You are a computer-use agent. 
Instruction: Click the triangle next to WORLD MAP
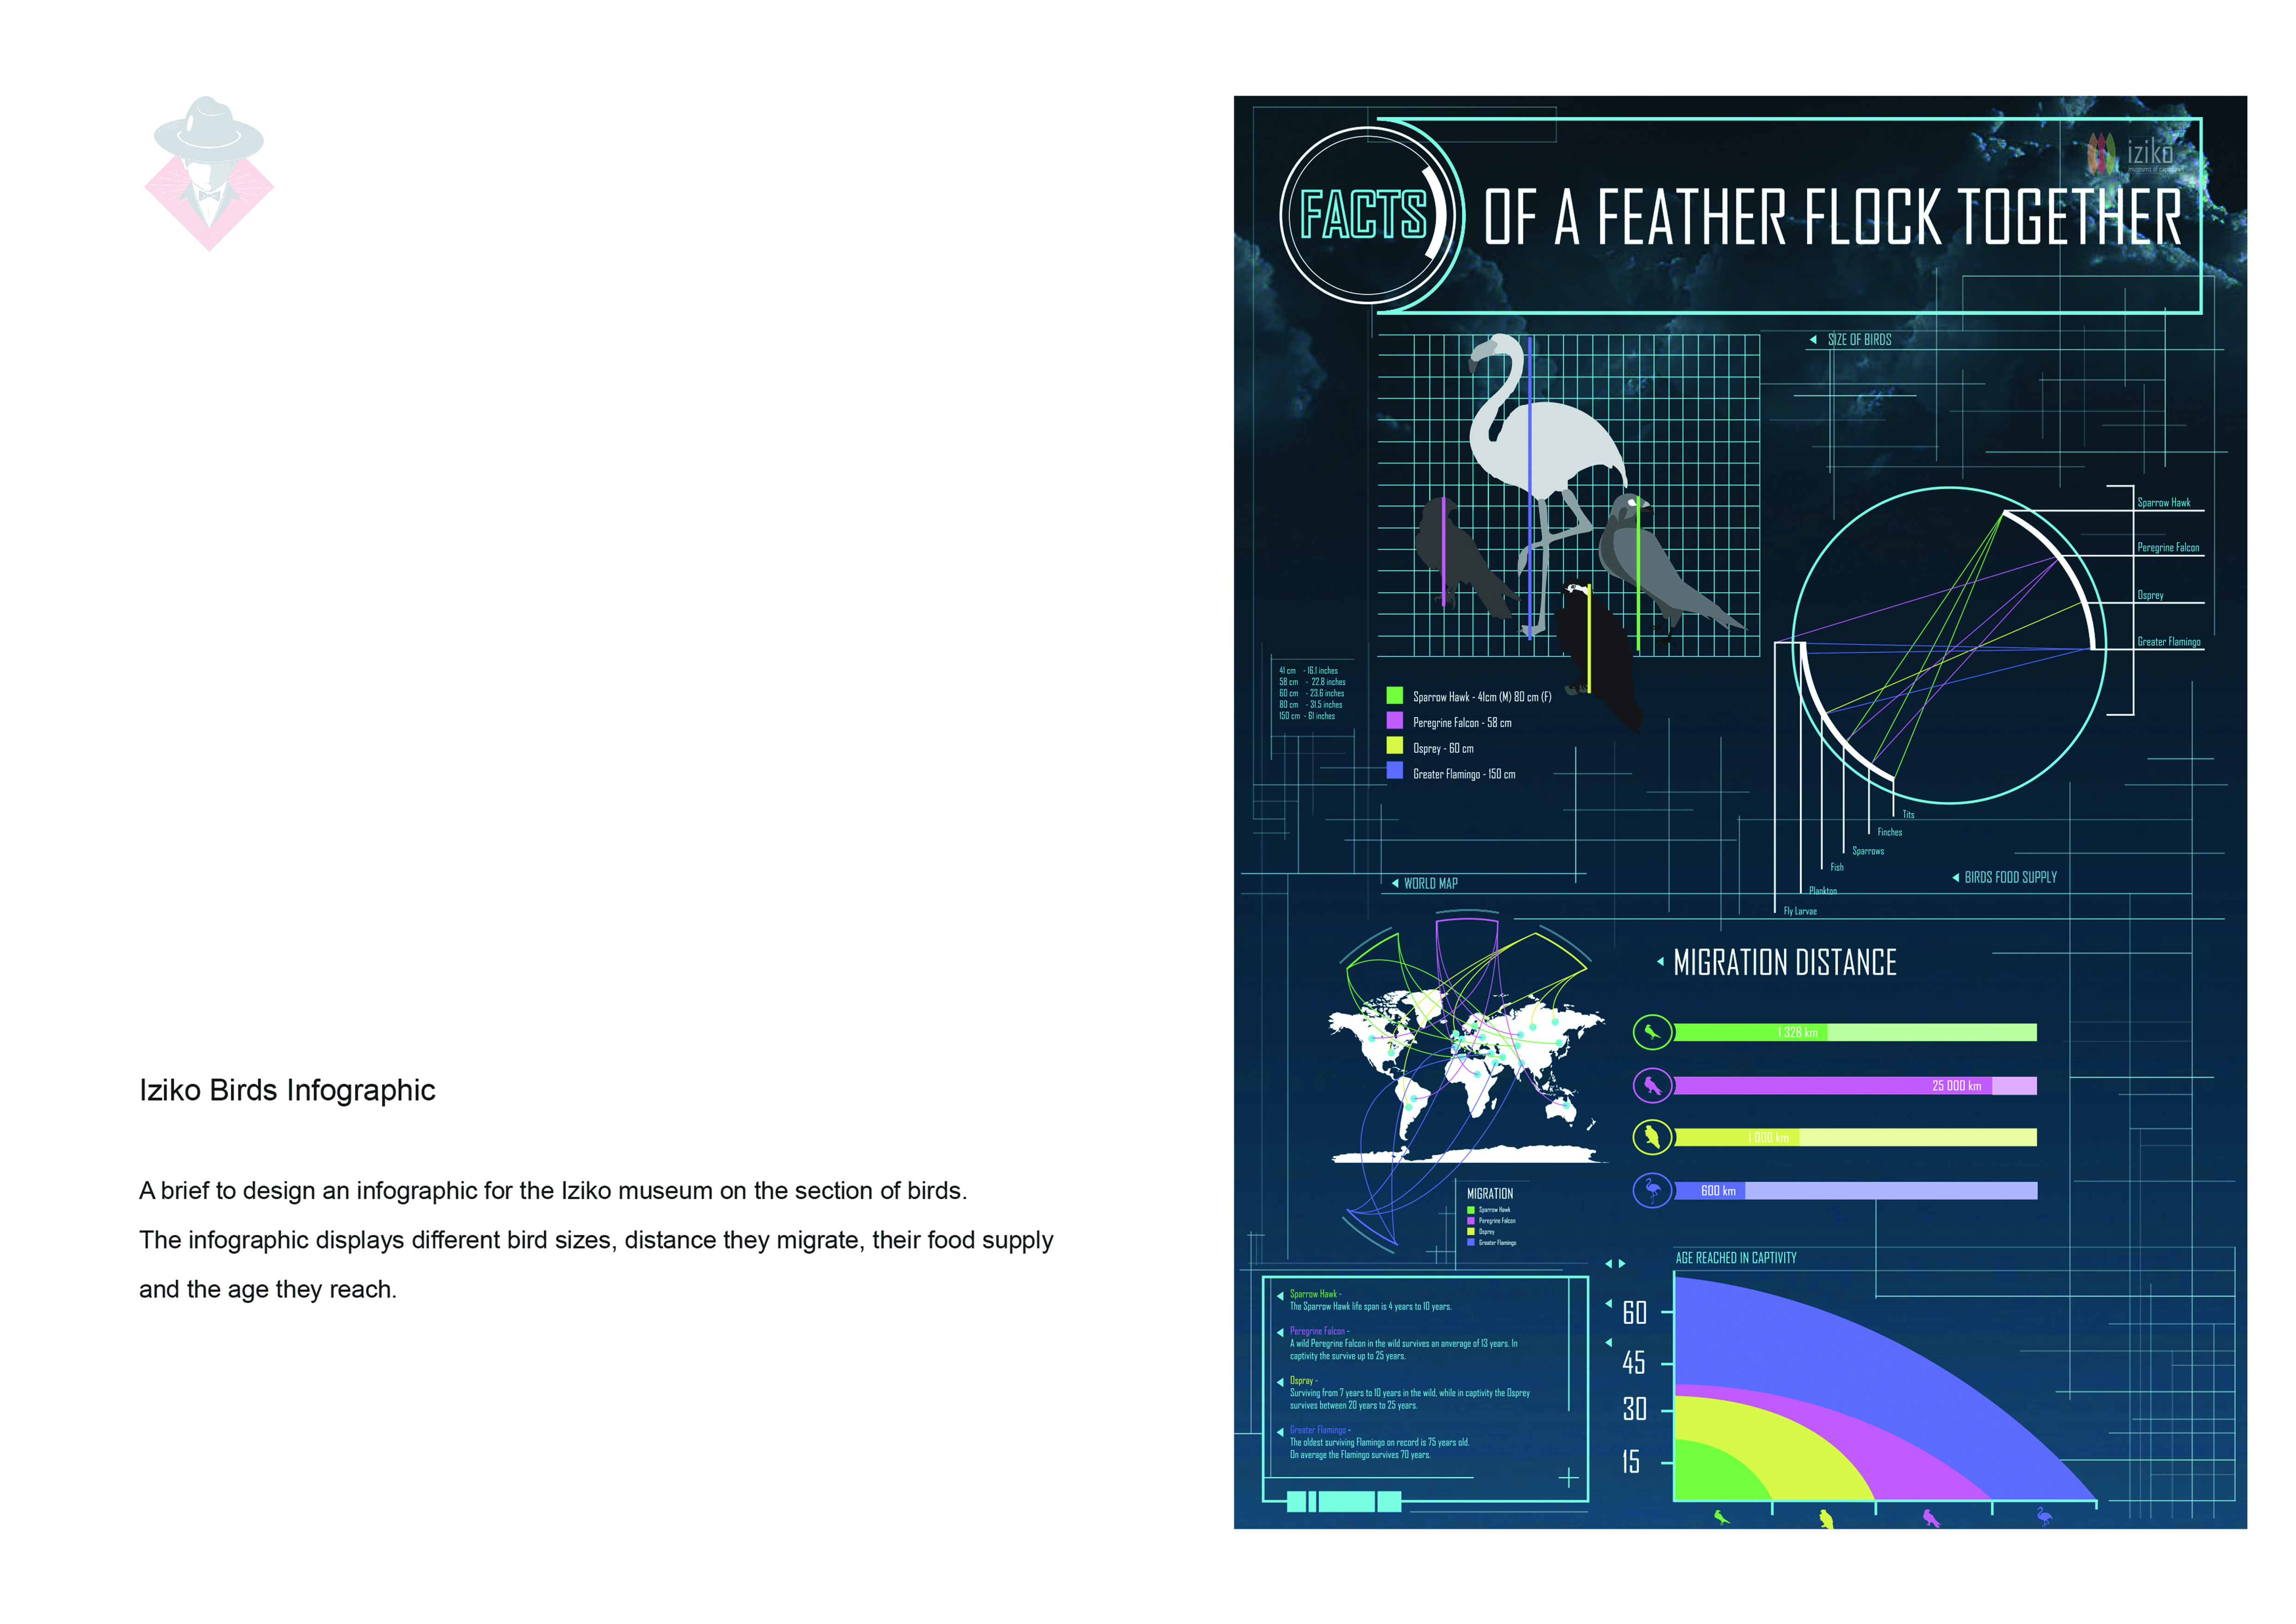coord(1395,883)
